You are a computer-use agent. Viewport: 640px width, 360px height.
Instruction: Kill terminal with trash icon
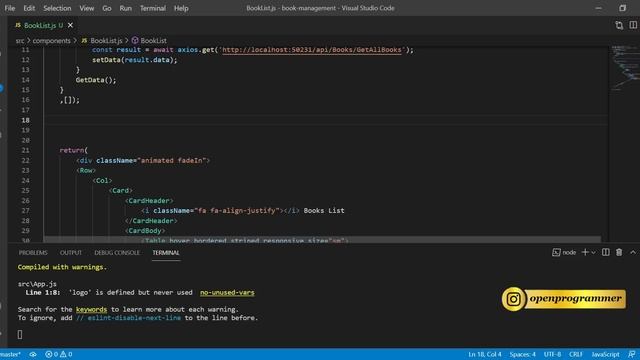click(x=619, y=253)
